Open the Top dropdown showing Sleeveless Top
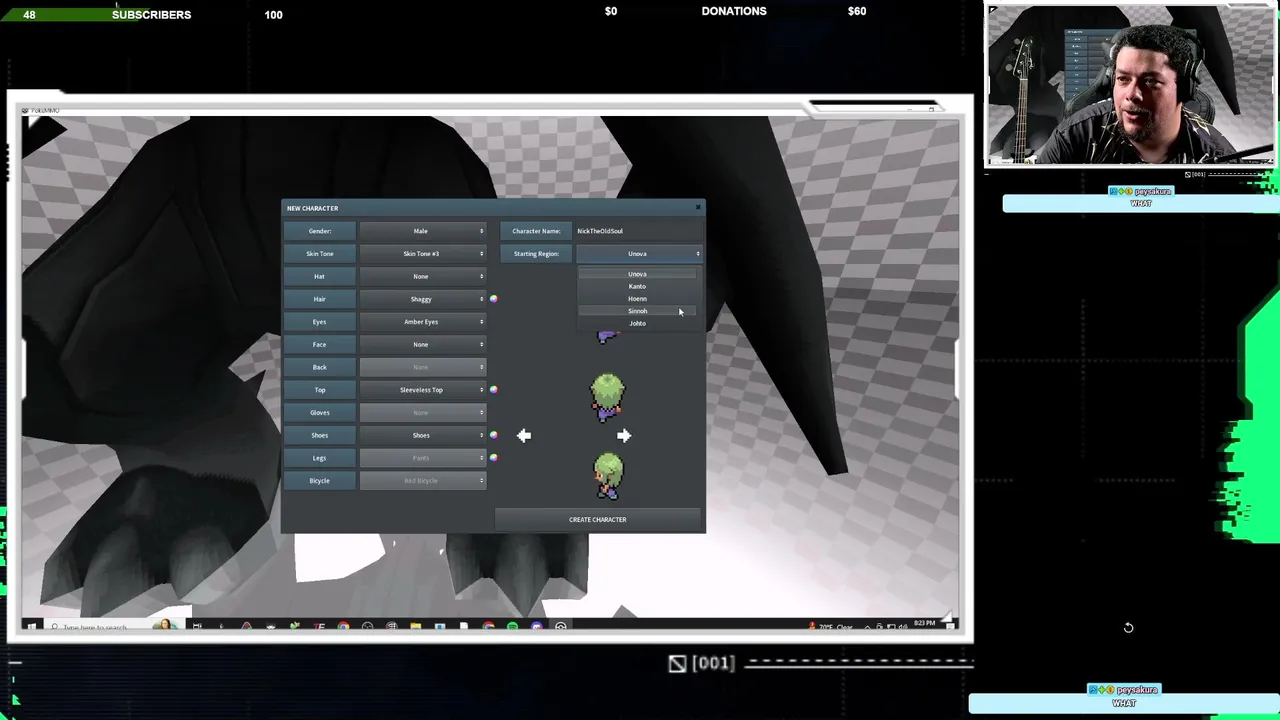Image resolution: width=1280 pixels, height=720 pixels. point(422,390)
